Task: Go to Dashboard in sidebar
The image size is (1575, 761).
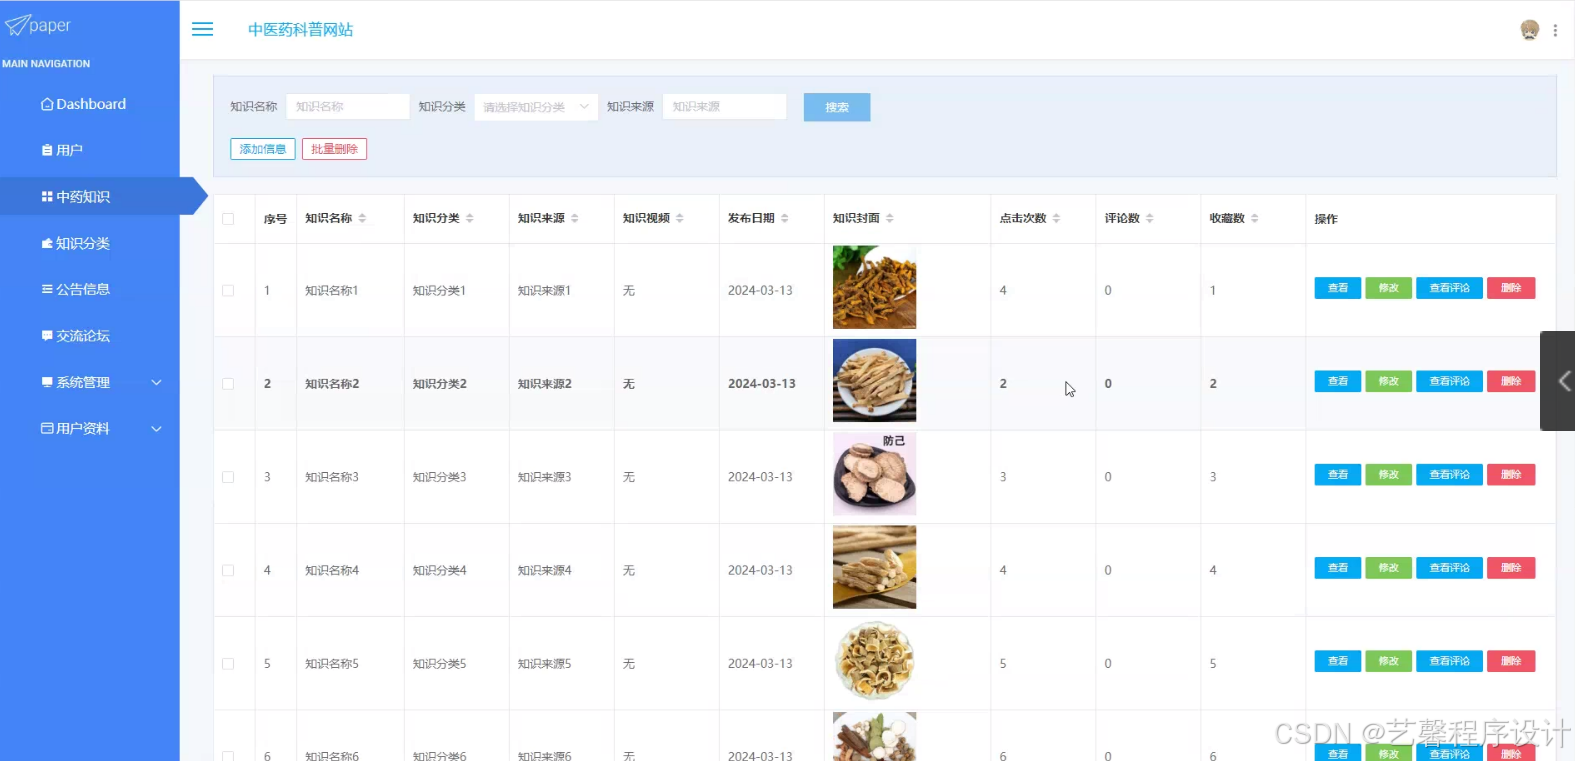Action: point(83,104)
